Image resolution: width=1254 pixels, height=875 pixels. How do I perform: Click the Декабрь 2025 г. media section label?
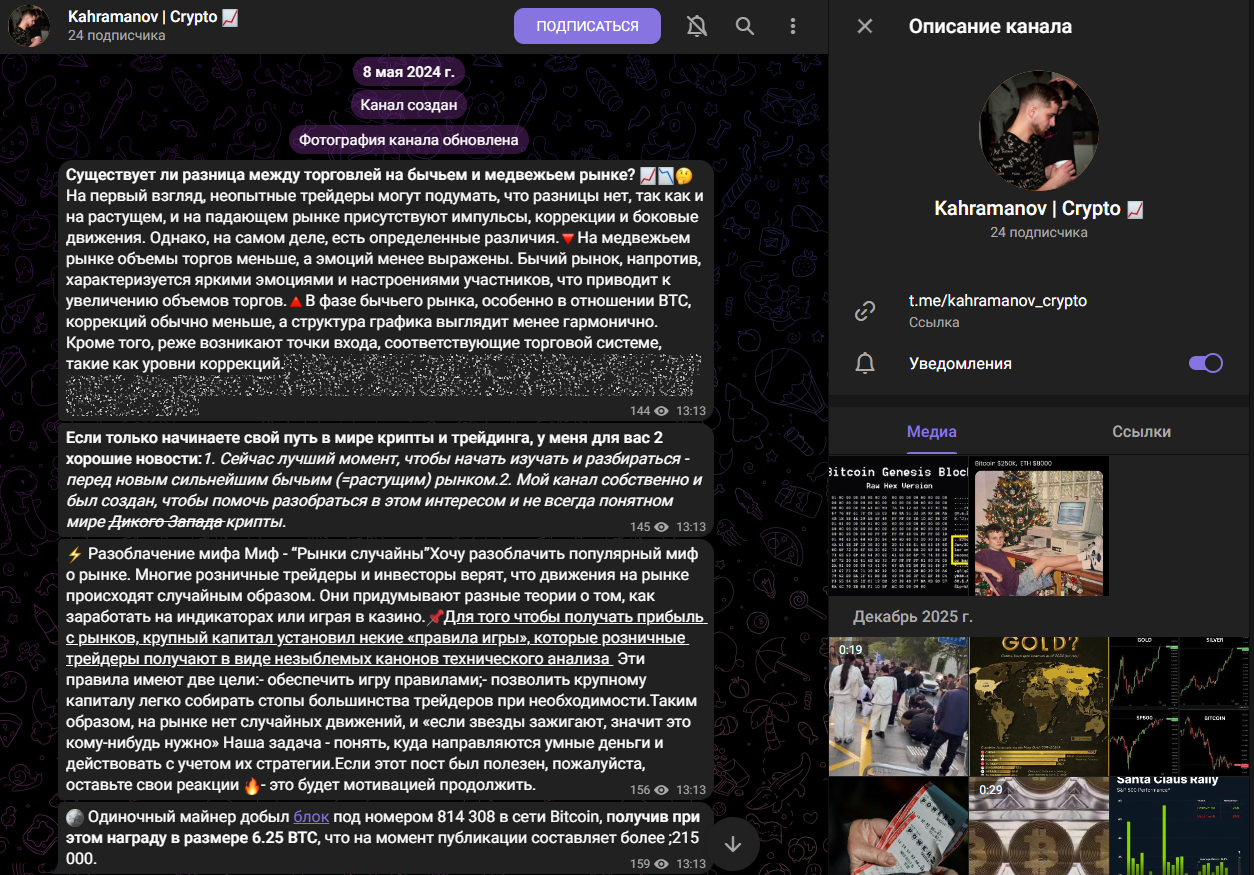[x=912, y=616]
